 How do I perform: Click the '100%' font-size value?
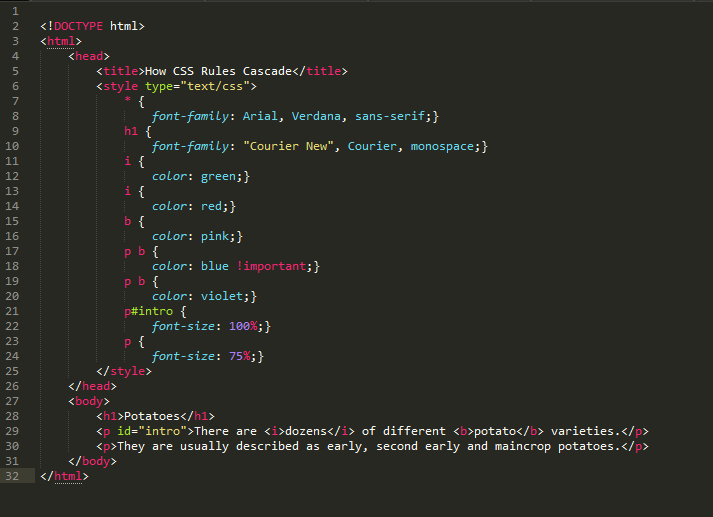243,326
